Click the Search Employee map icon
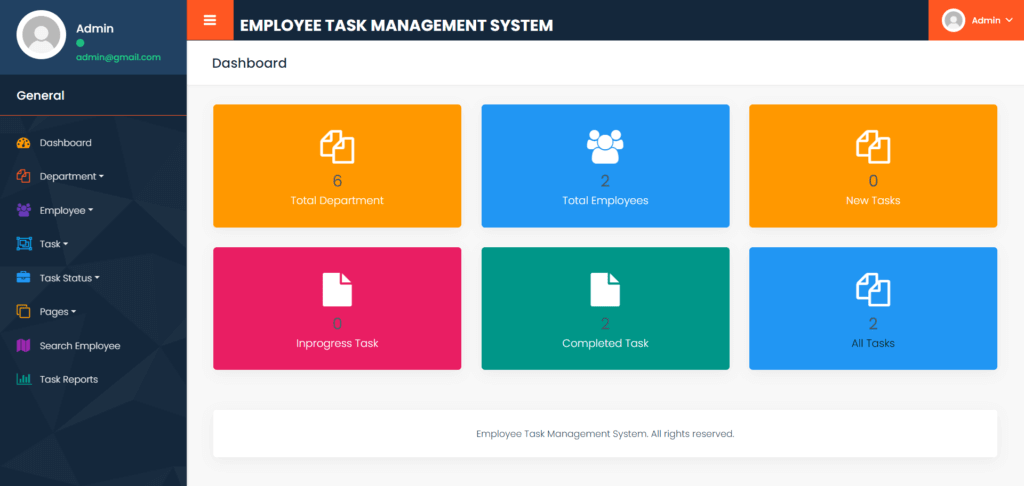The width and height of the screenshot is (1024, 486). click(24, 346)
